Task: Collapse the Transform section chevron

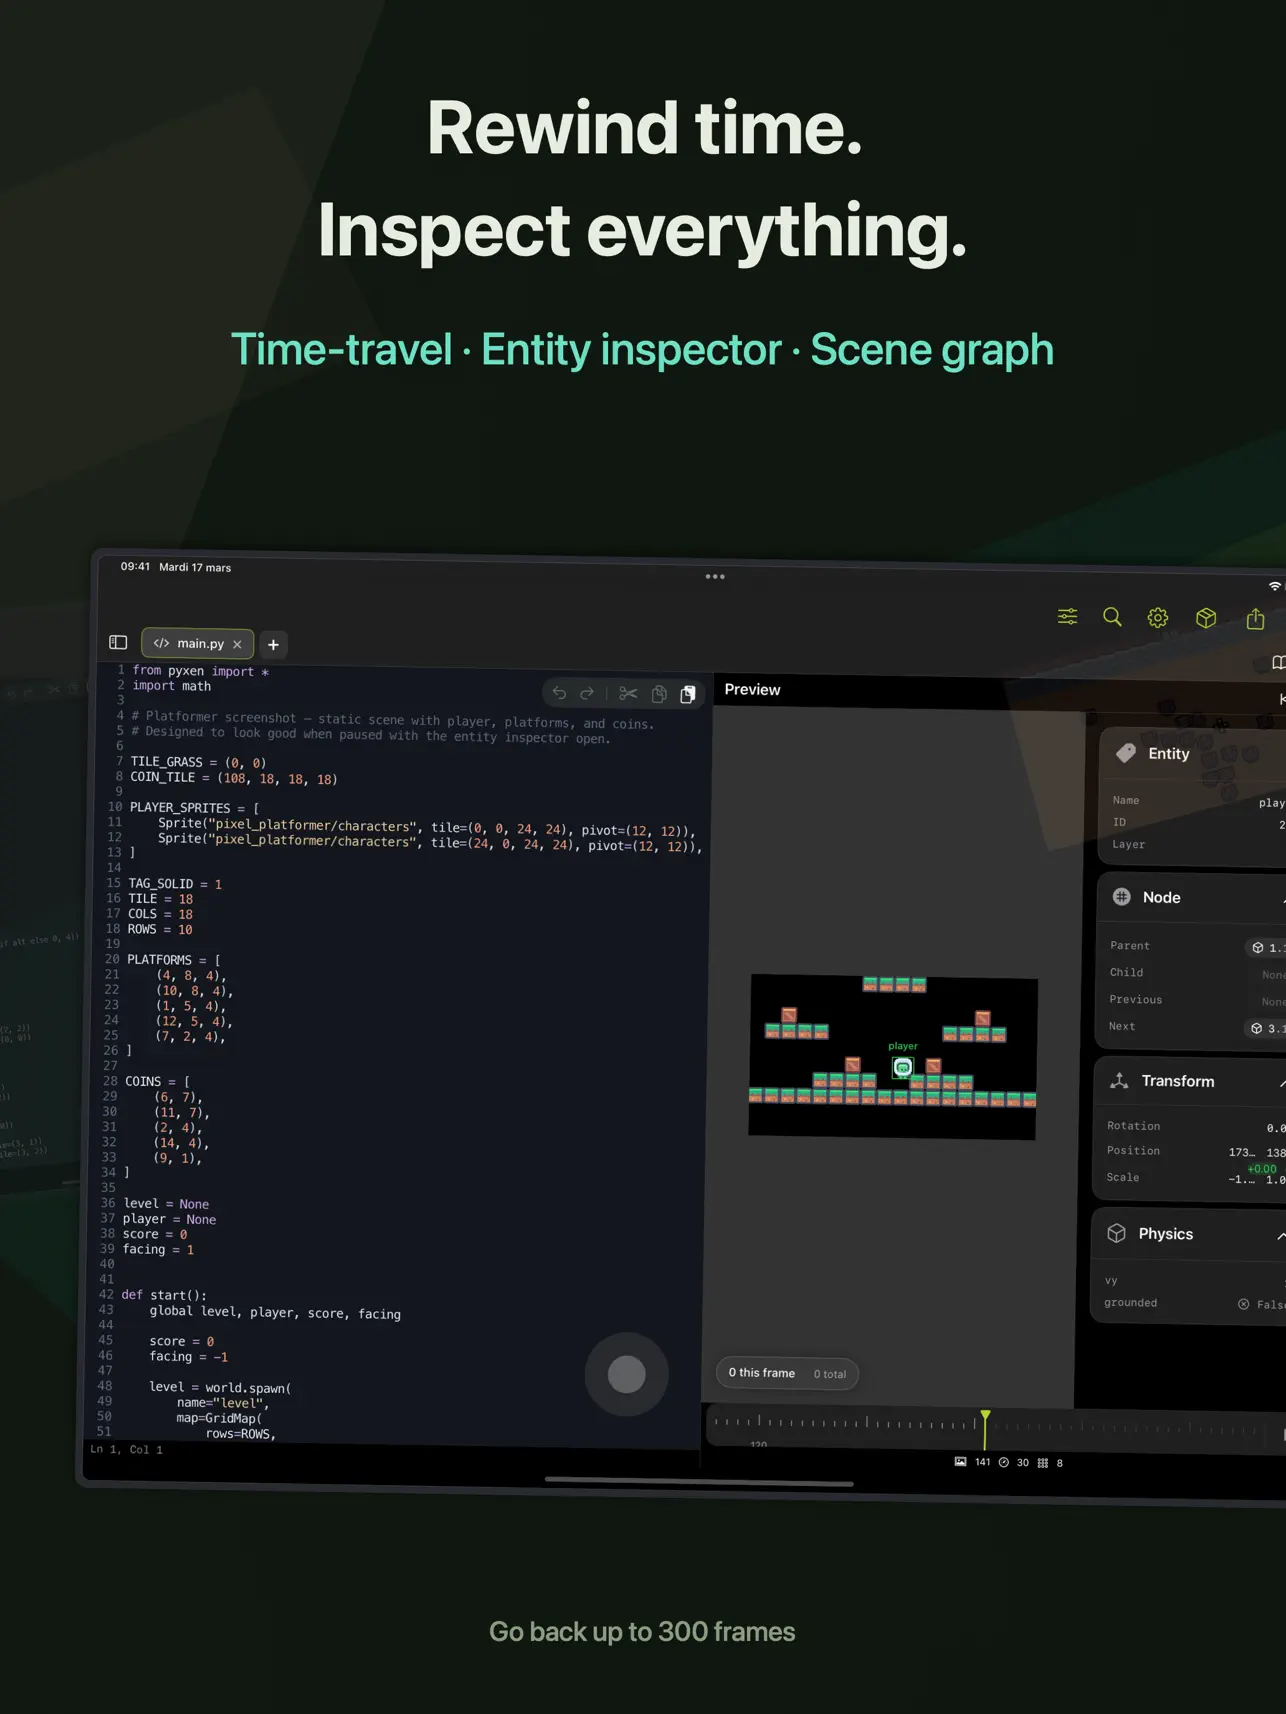Action: pyautogui.click(x=1282, y=1084)
